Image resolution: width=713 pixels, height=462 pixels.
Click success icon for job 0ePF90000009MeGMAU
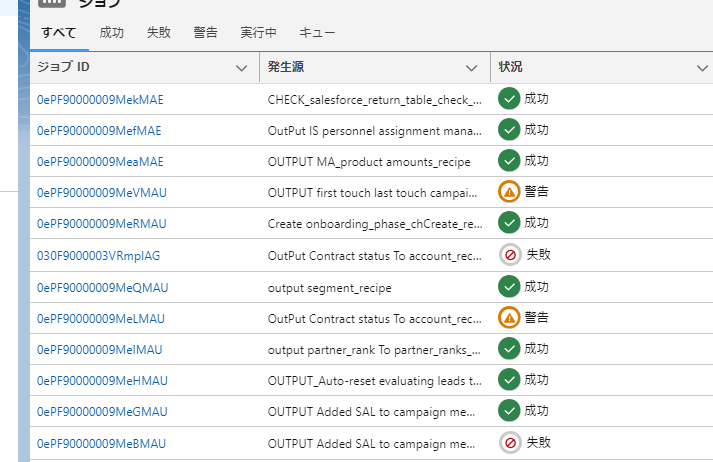[509, 410]
